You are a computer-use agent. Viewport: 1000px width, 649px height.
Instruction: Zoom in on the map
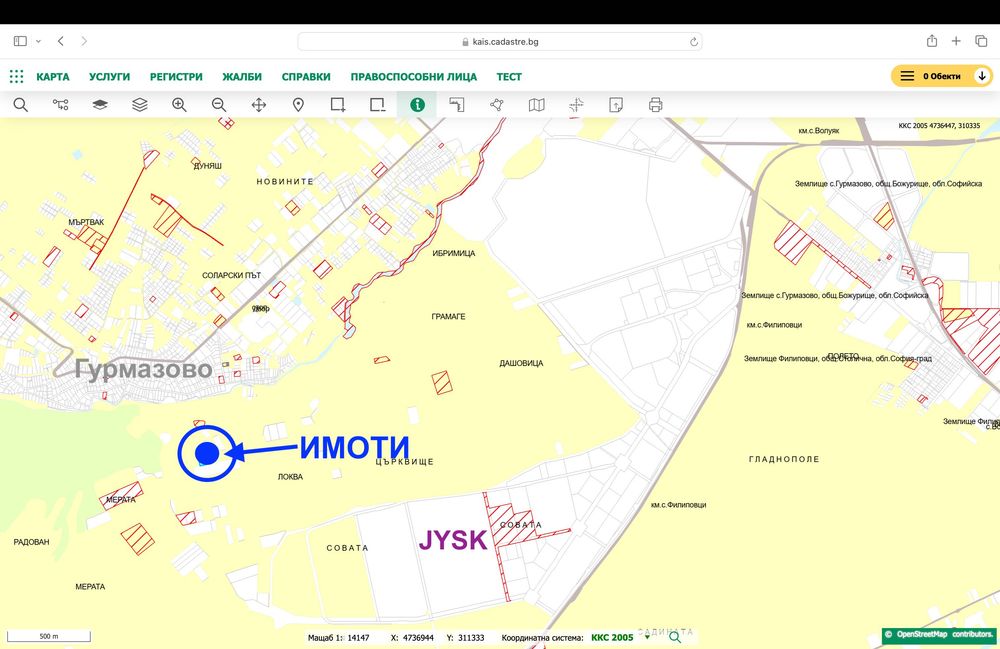179,105
